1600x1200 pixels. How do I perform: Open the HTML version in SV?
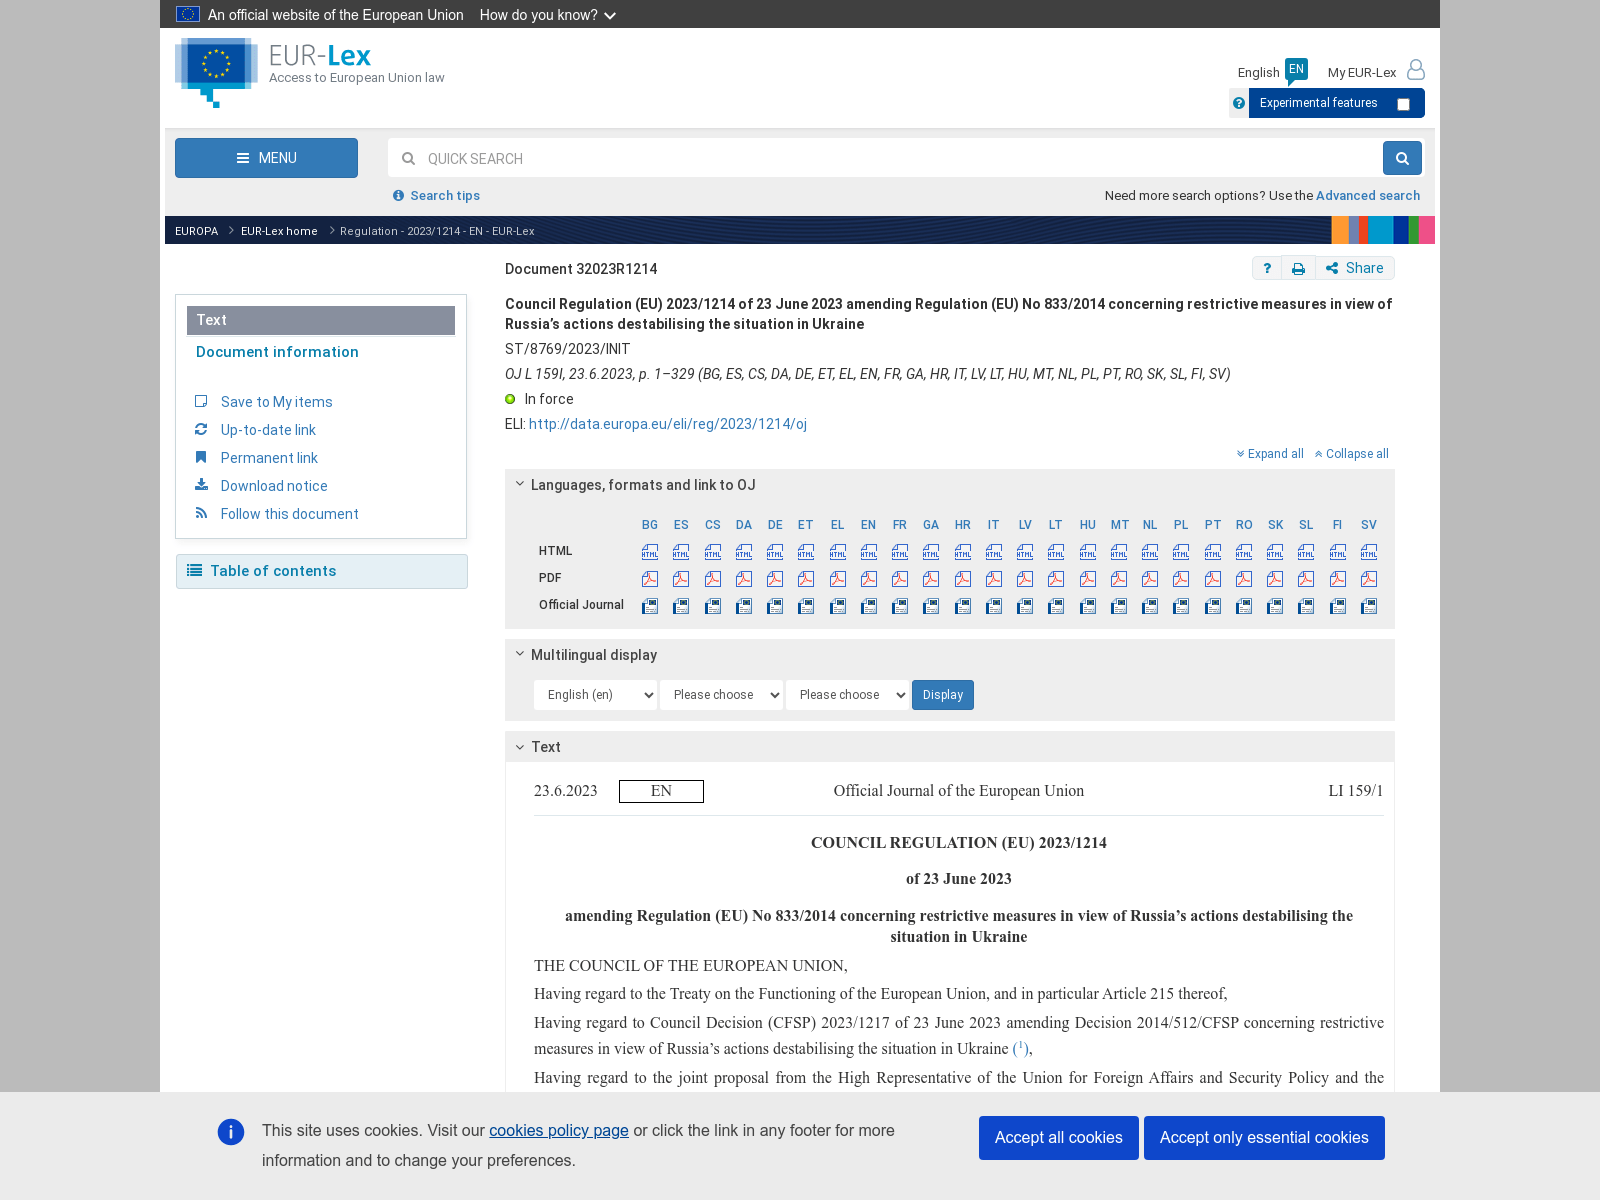pyautogui.click(x=1369, y=552)
